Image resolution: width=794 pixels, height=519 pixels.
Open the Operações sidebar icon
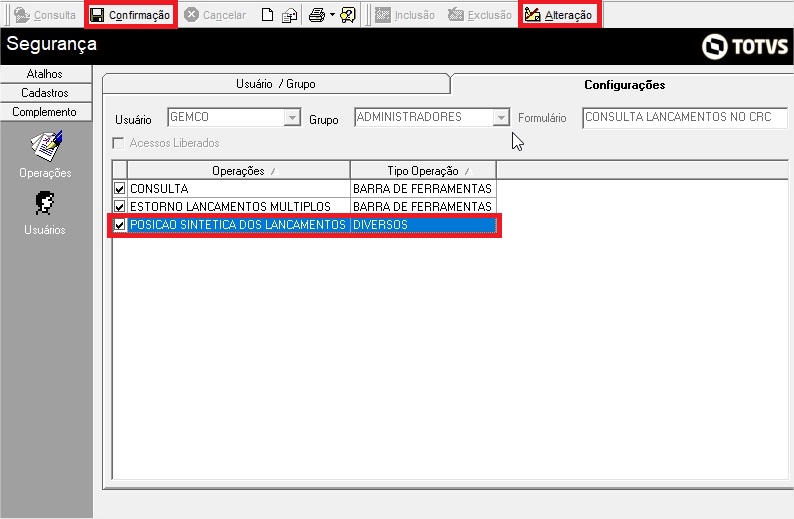46,154
